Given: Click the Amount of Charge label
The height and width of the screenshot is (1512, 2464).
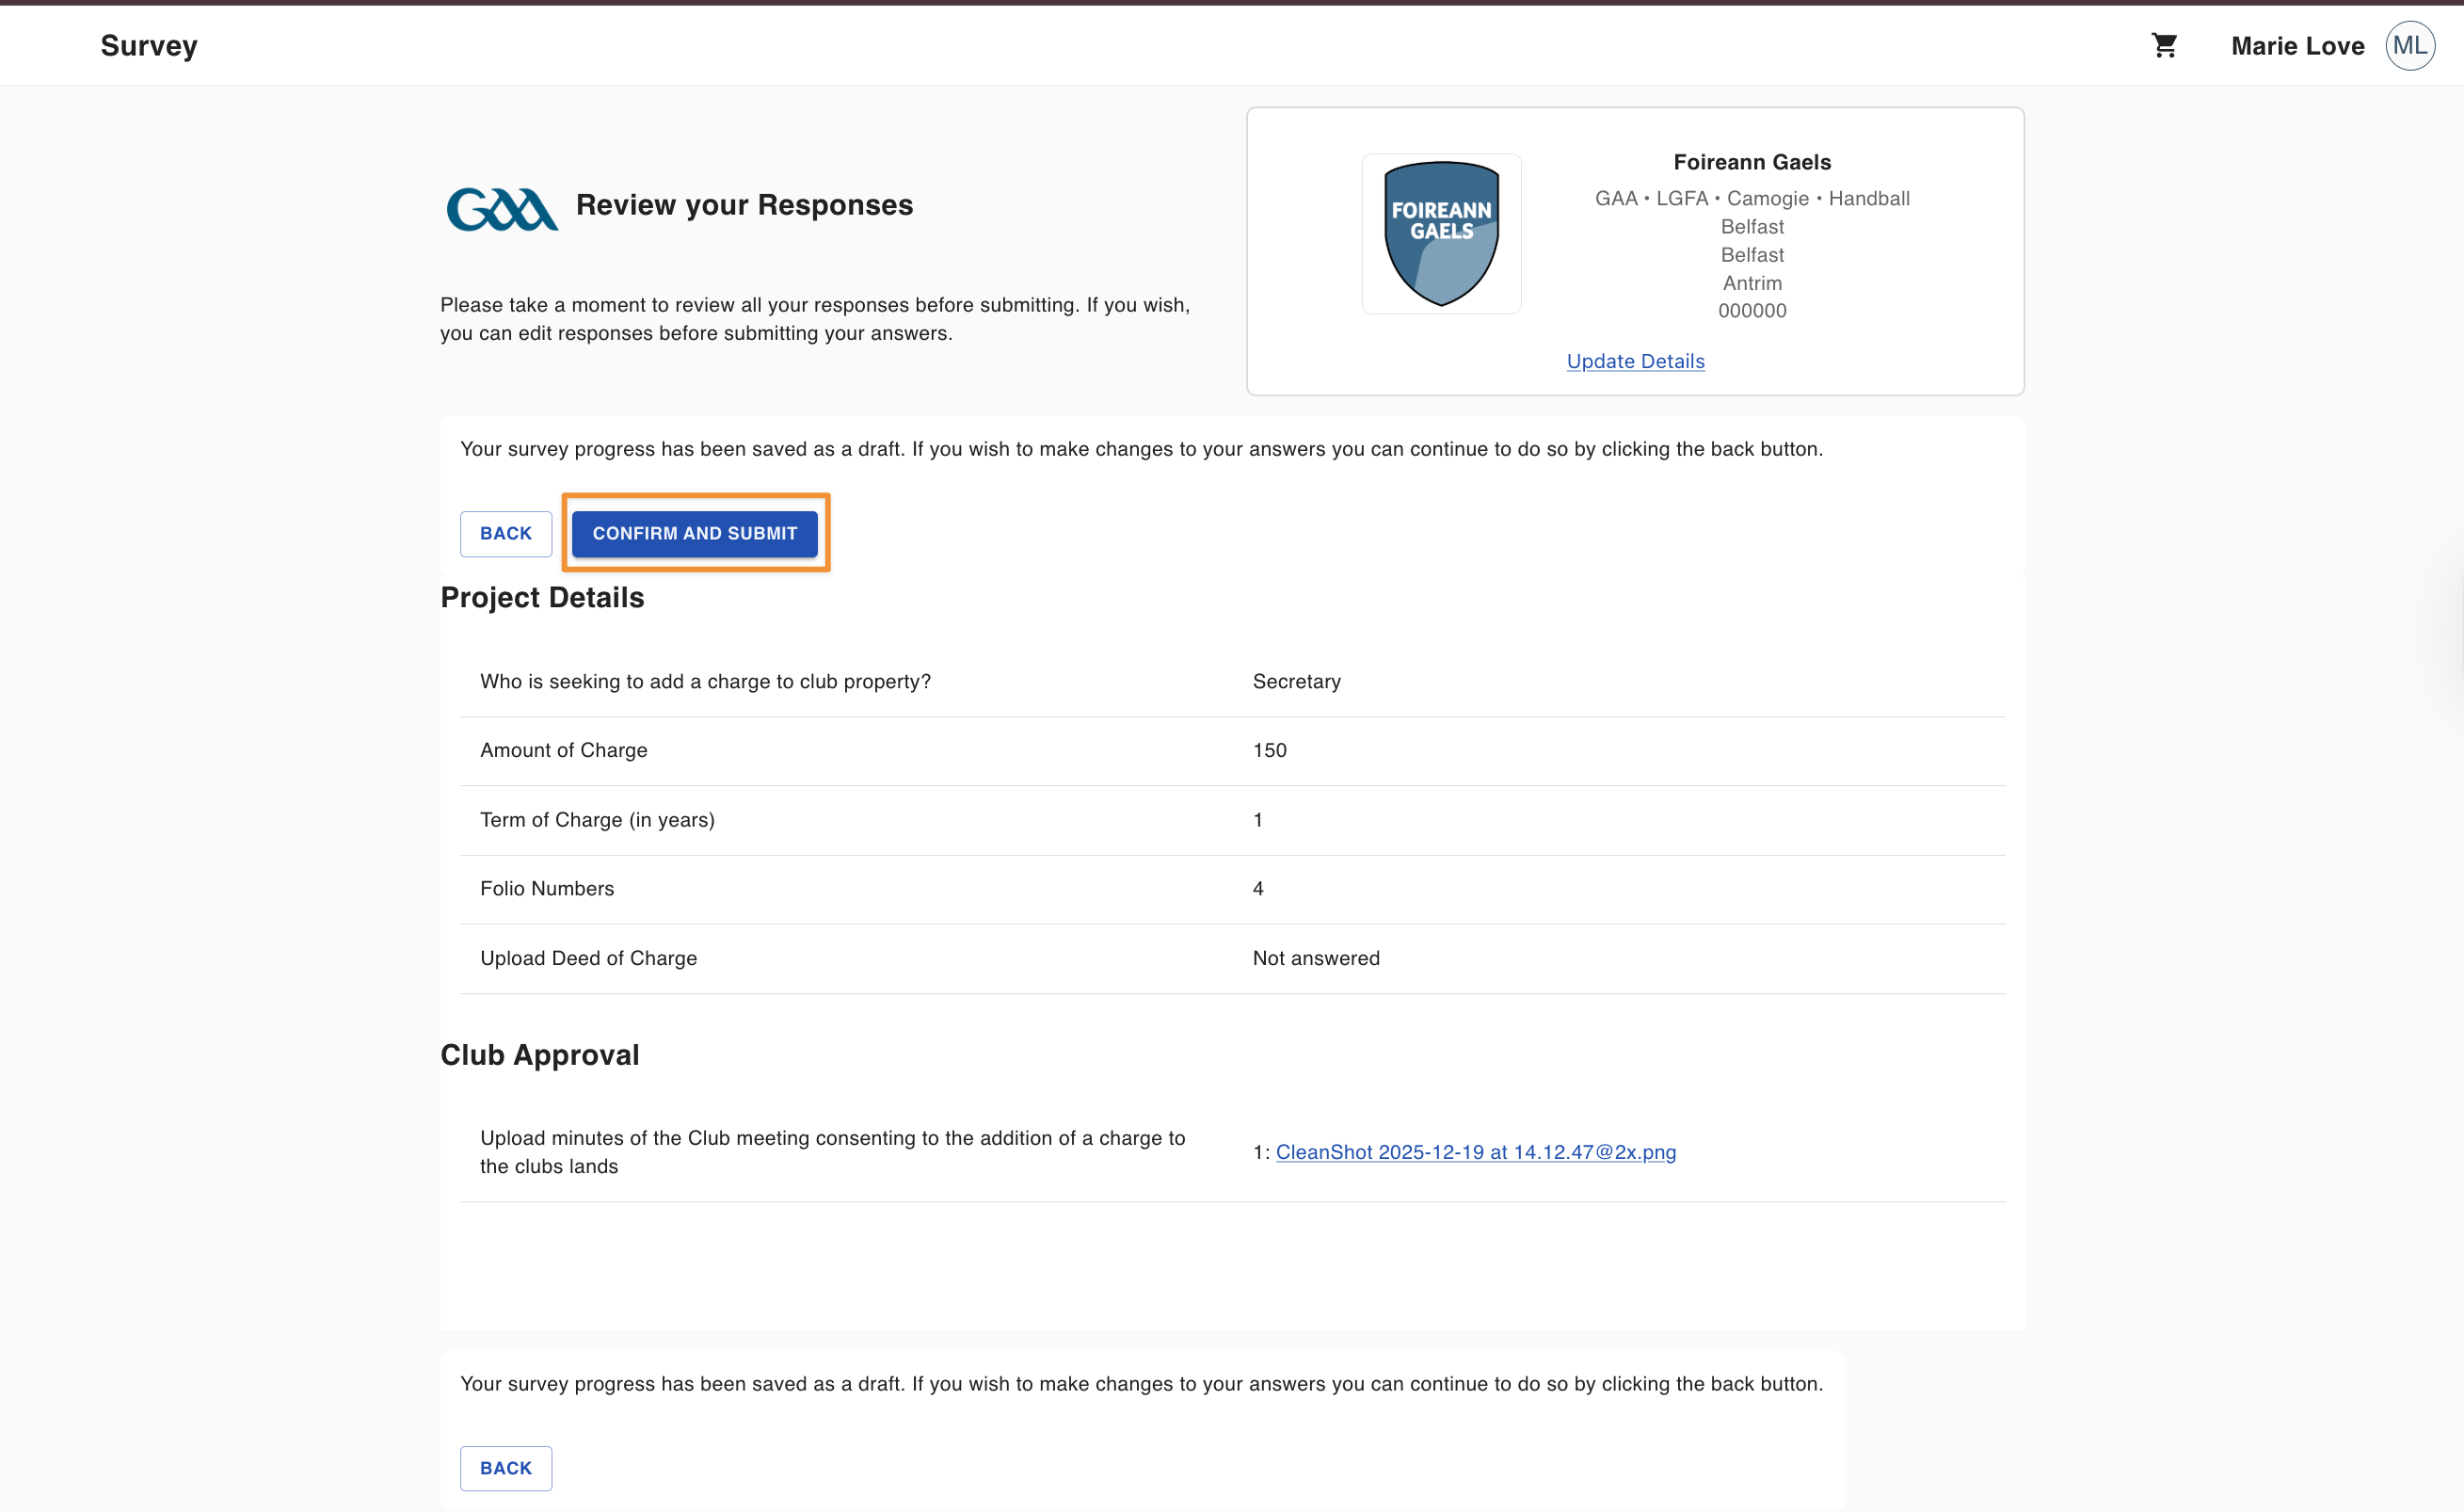Looking at the screenshot, I should click(x=563, y=750).
